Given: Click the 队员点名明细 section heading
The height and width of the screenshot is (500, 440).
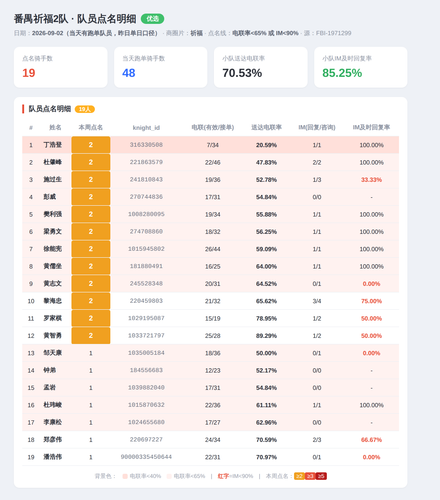Looking at the screenshot, I should 50,109.
